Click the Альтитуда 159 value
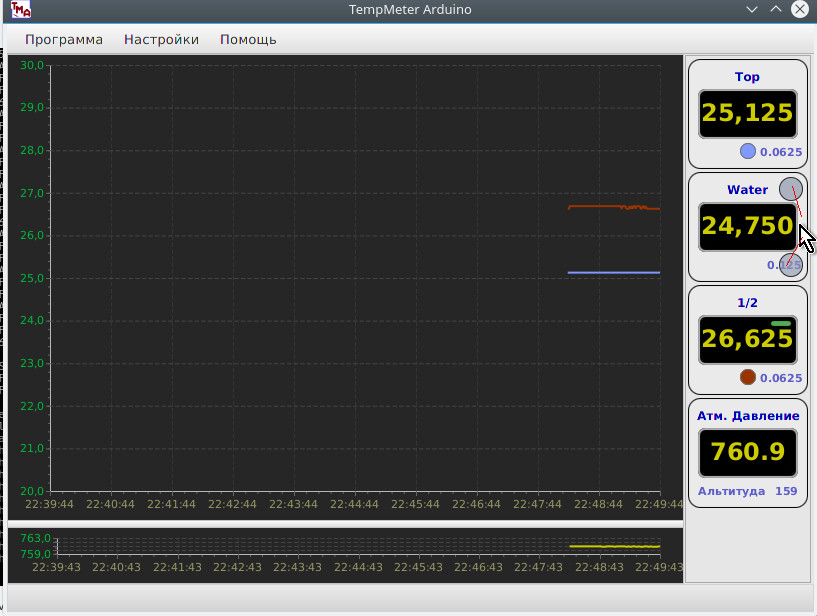817x616 pixels. click(747, 491)
